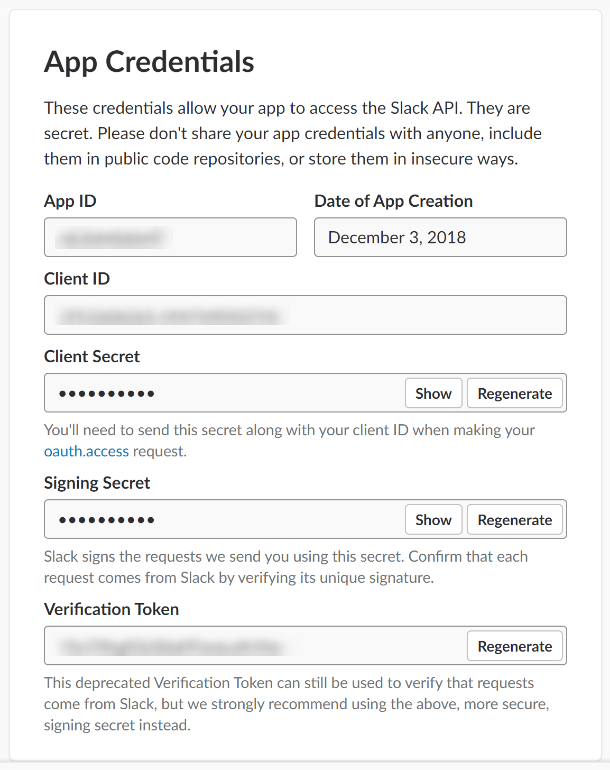Show the Client Secret value
610x770 pixels.
[x=433, y=393]
